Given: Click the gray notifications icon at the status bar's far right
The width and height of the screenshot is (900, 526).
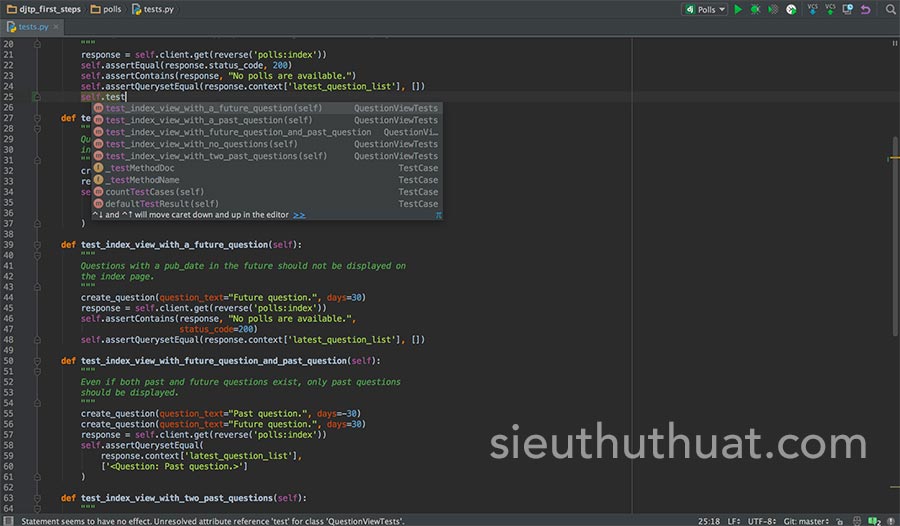Looking at the screenshot, I should pyautogui.click(x=891, y=521).
